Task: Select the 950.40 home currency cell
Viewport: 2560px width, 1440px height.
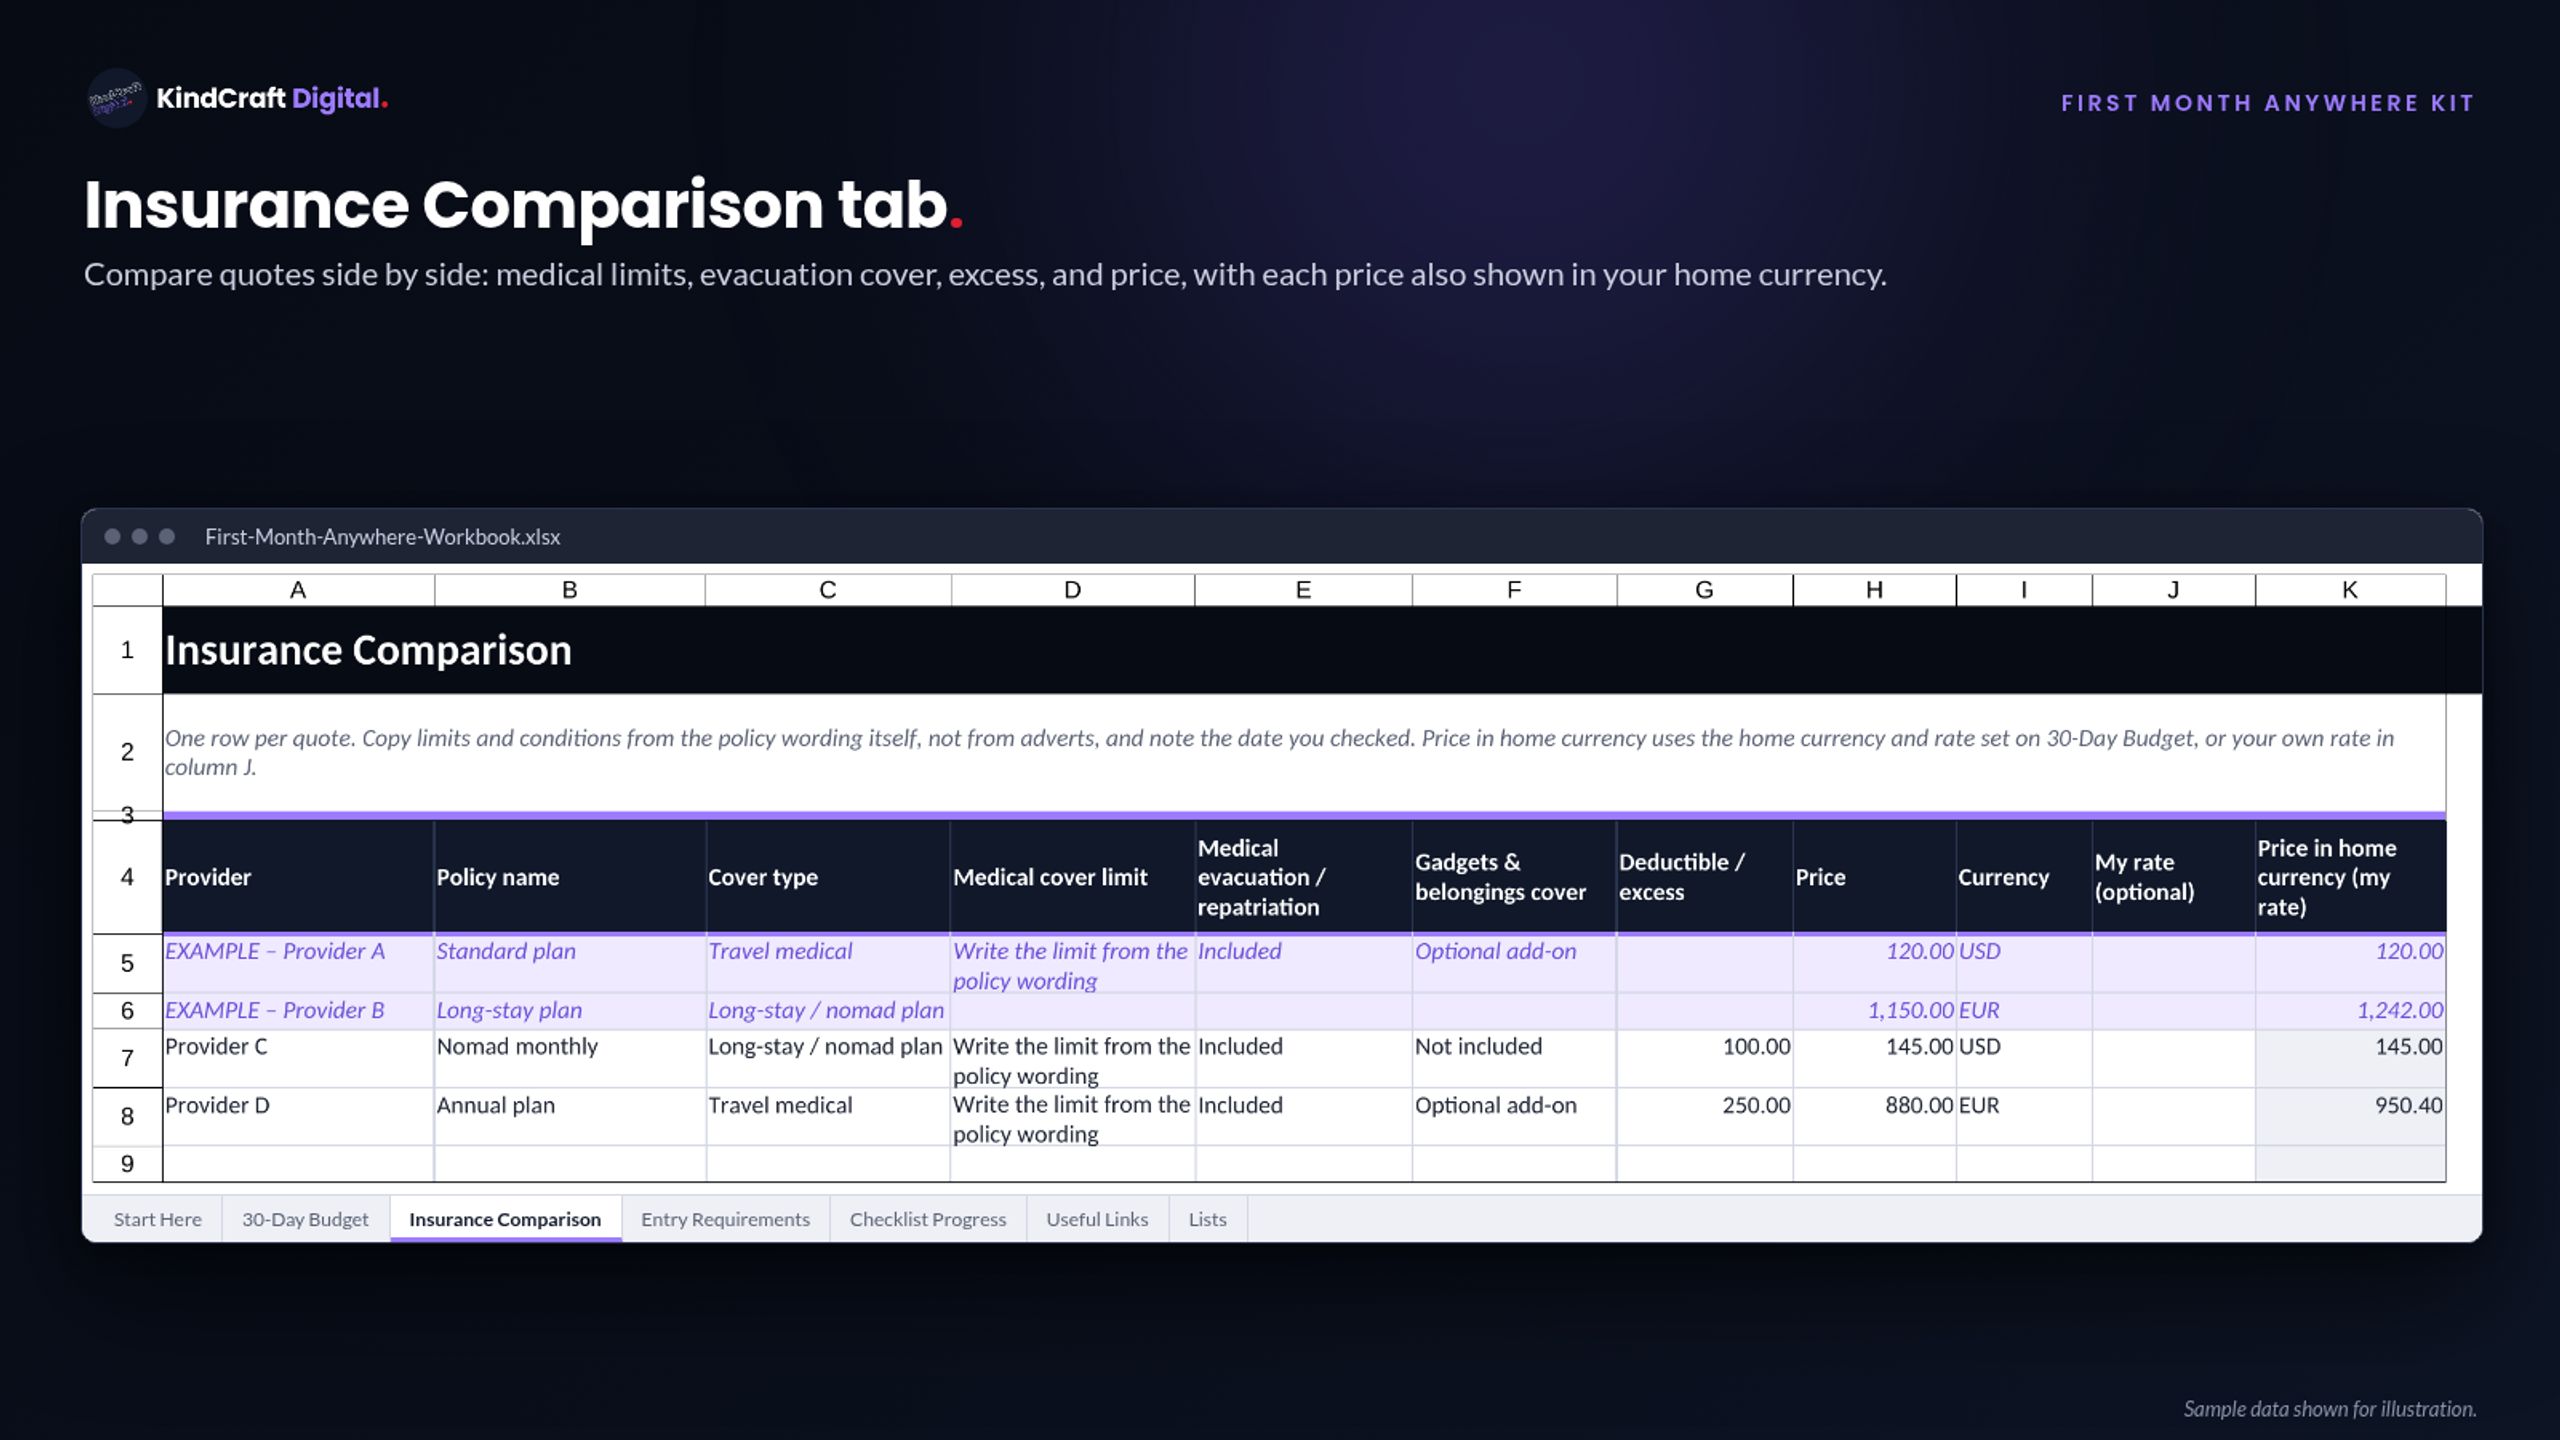Action: (x=2350, y=1117)
